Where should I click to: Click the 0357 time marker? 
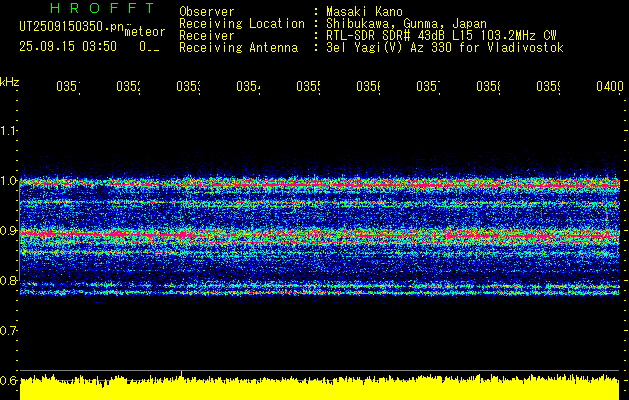pos(428,86)
